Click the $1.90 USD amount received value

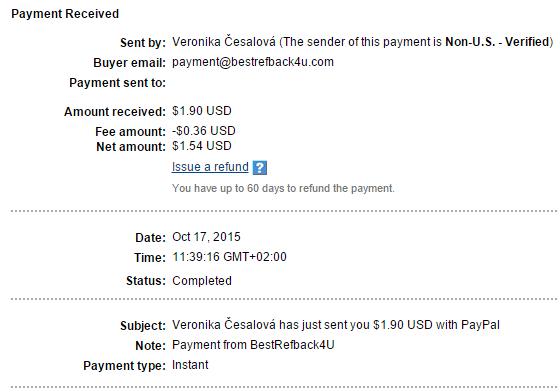pyautogui.click(x=202, y=111)
